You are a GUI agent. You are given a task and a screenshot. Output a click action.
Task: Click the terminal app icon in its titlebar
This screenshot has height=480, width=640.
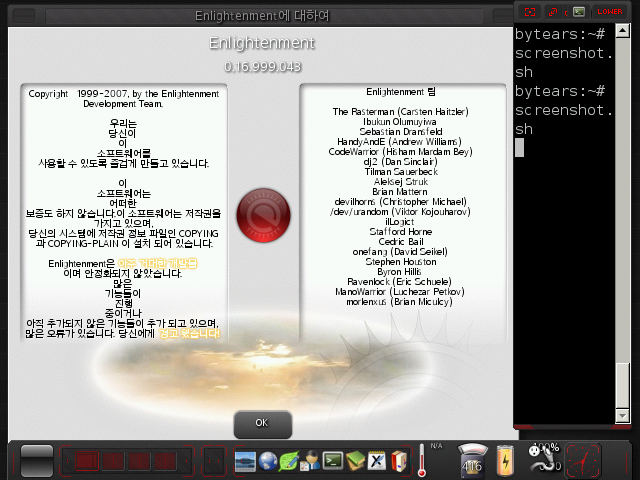(x=578, y=12)
